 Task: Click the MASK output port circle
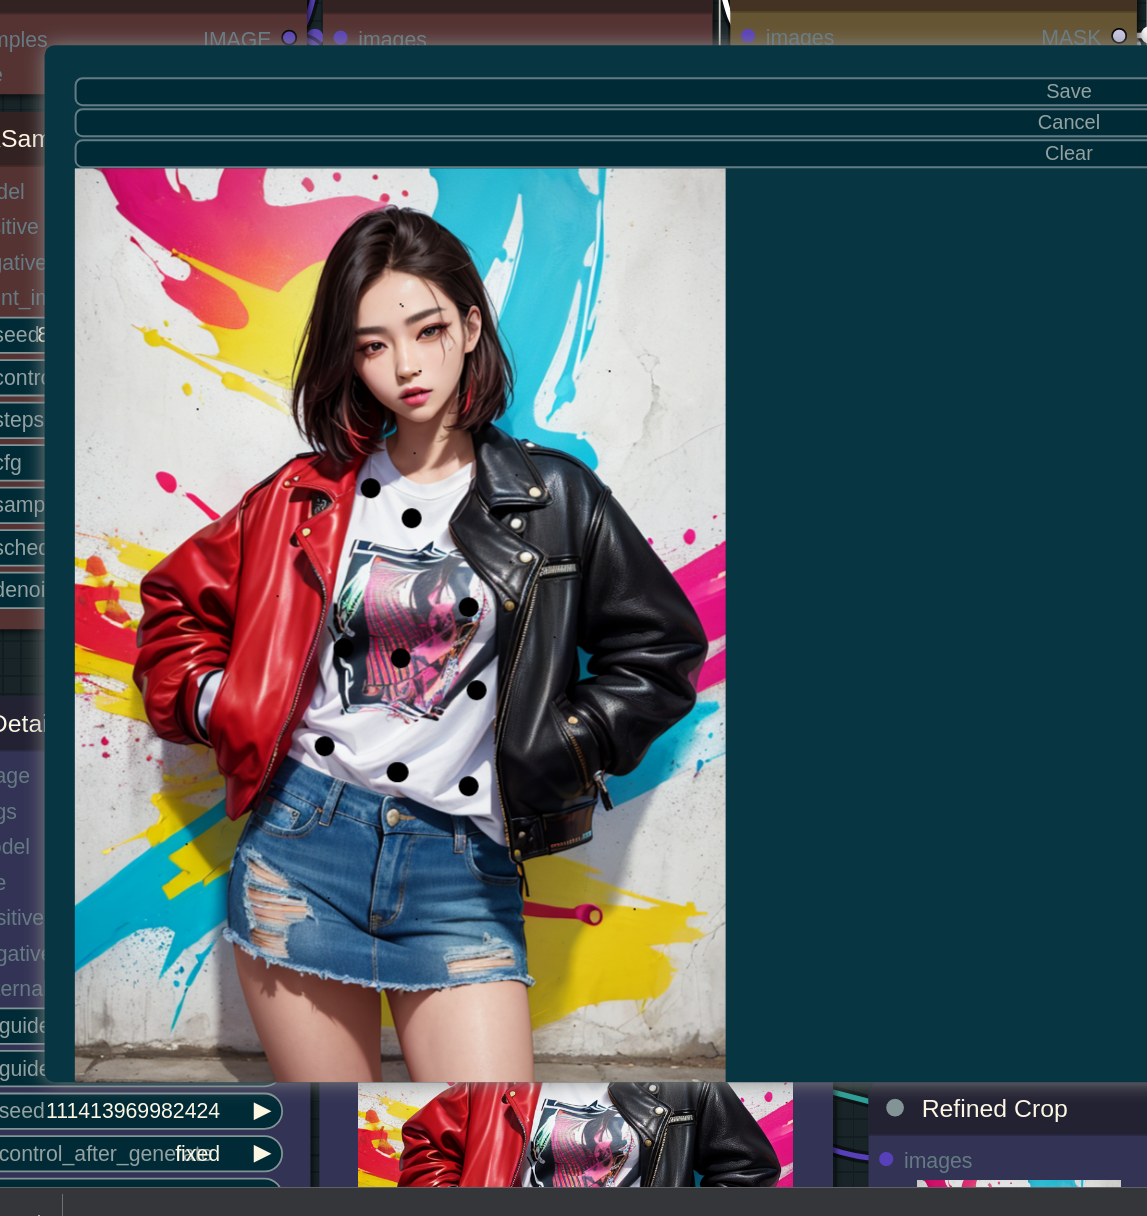coord(1119,36)
